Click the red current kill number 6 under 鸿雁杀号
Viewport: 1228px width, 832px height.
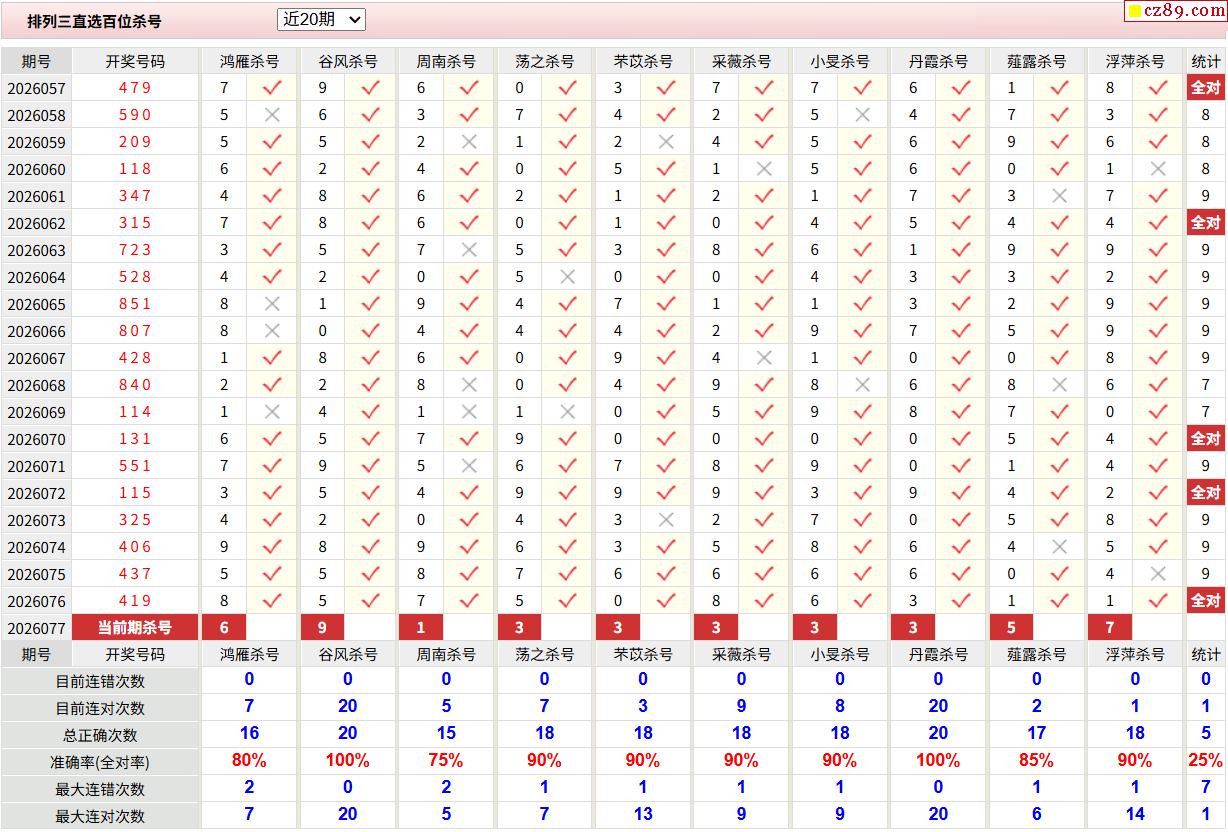(224, 627)
